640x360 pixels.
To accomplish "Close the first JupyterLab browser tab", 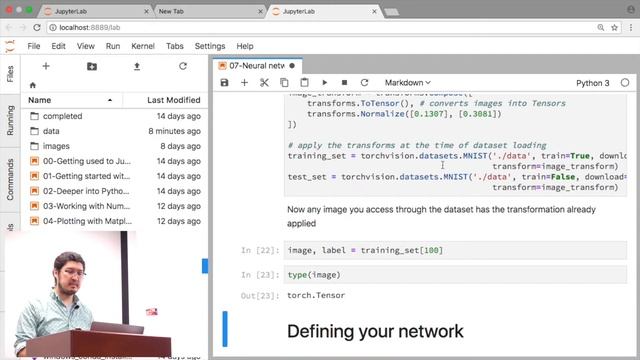I will (146, 11).
